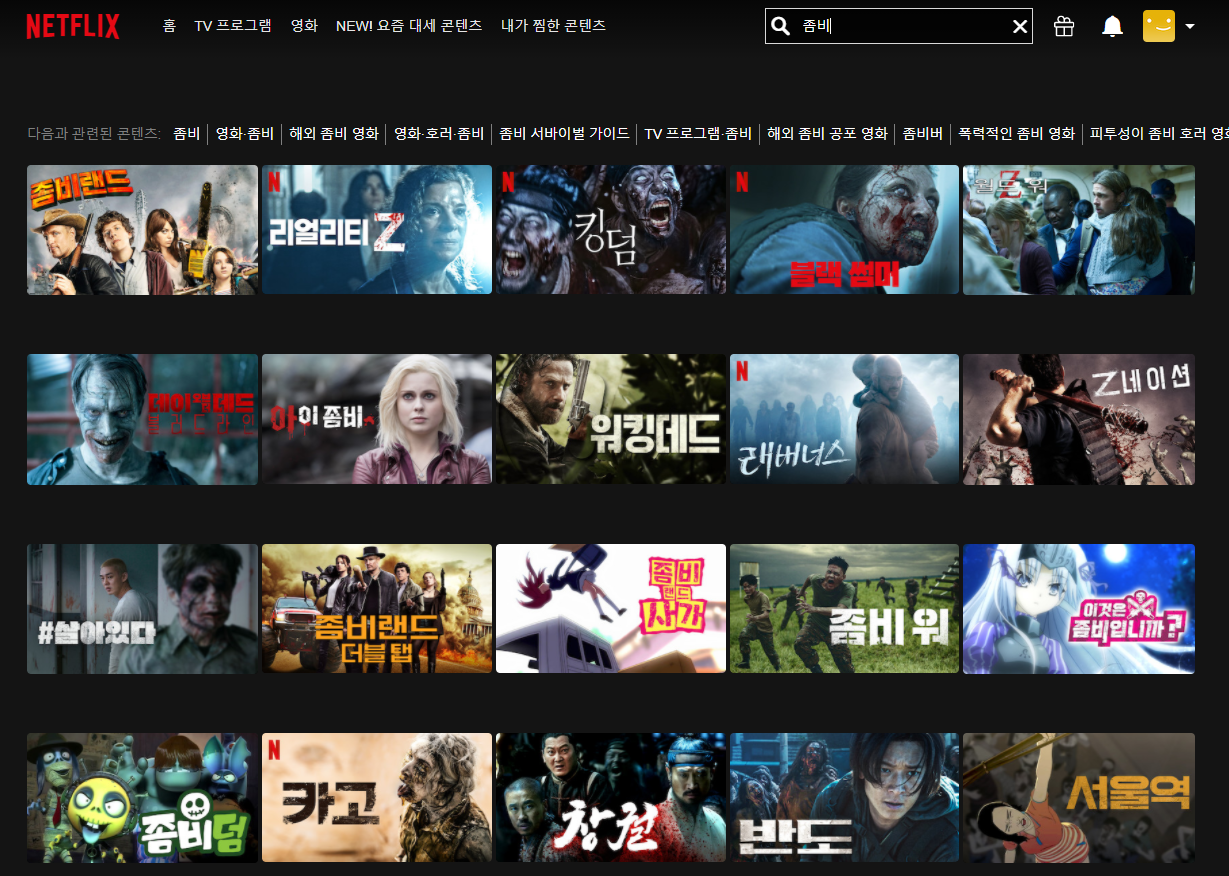Click the Netflix logo
1229x876 pixels.
tap(73, 26)
